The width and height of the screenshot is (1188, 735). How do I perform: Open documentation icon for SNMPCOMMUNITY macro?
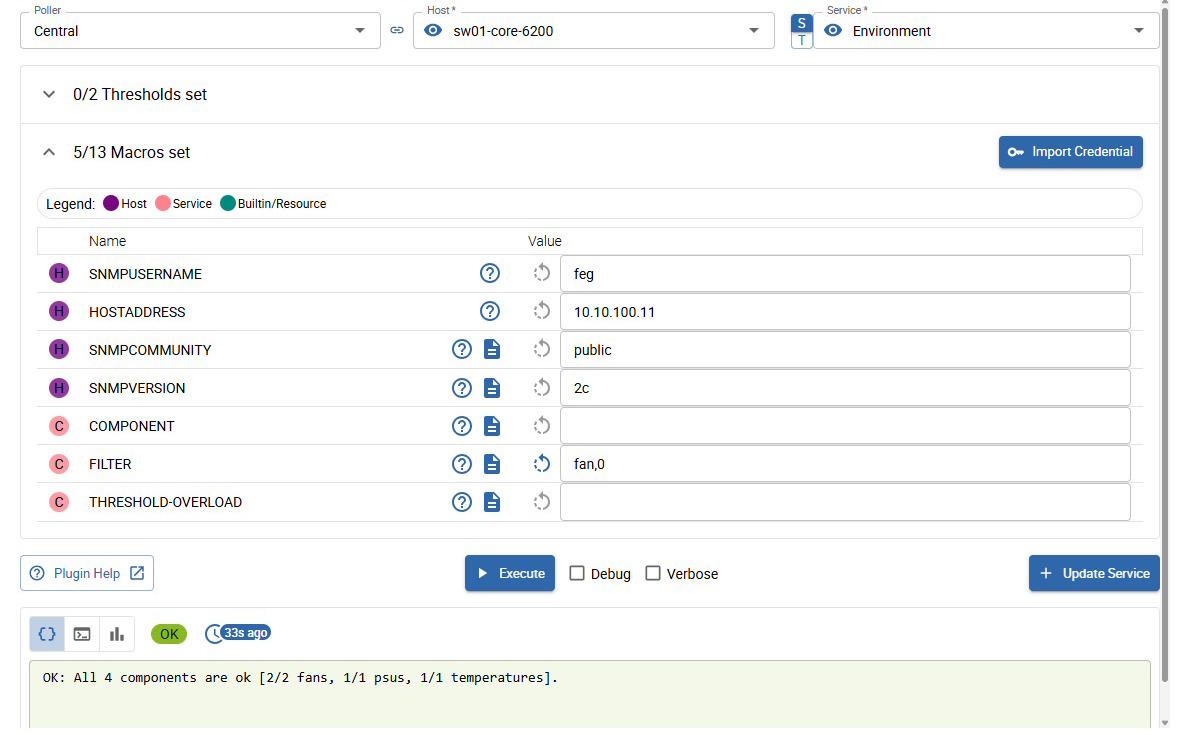click(492, 350)
